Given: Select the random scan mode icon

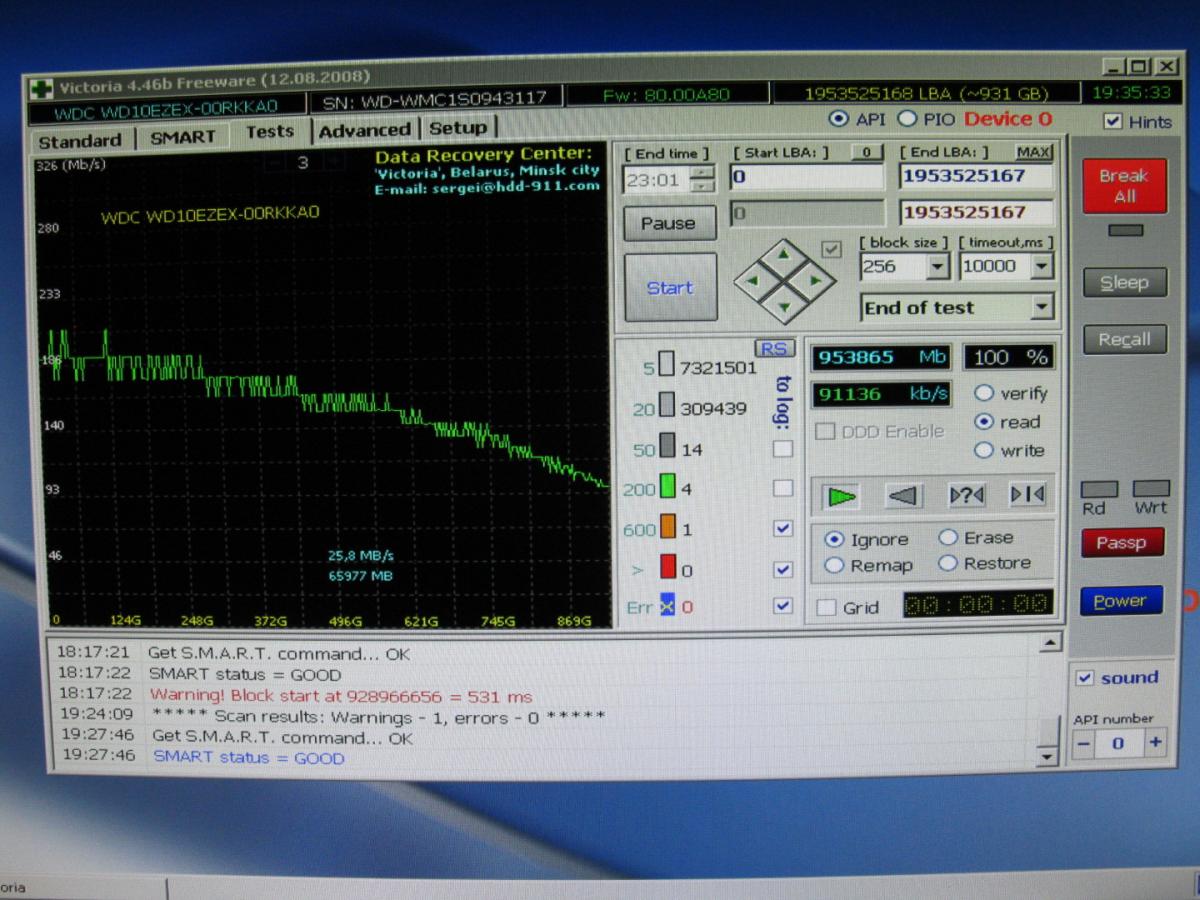Looking at the screenshot, I should click(x=966, y=495).
